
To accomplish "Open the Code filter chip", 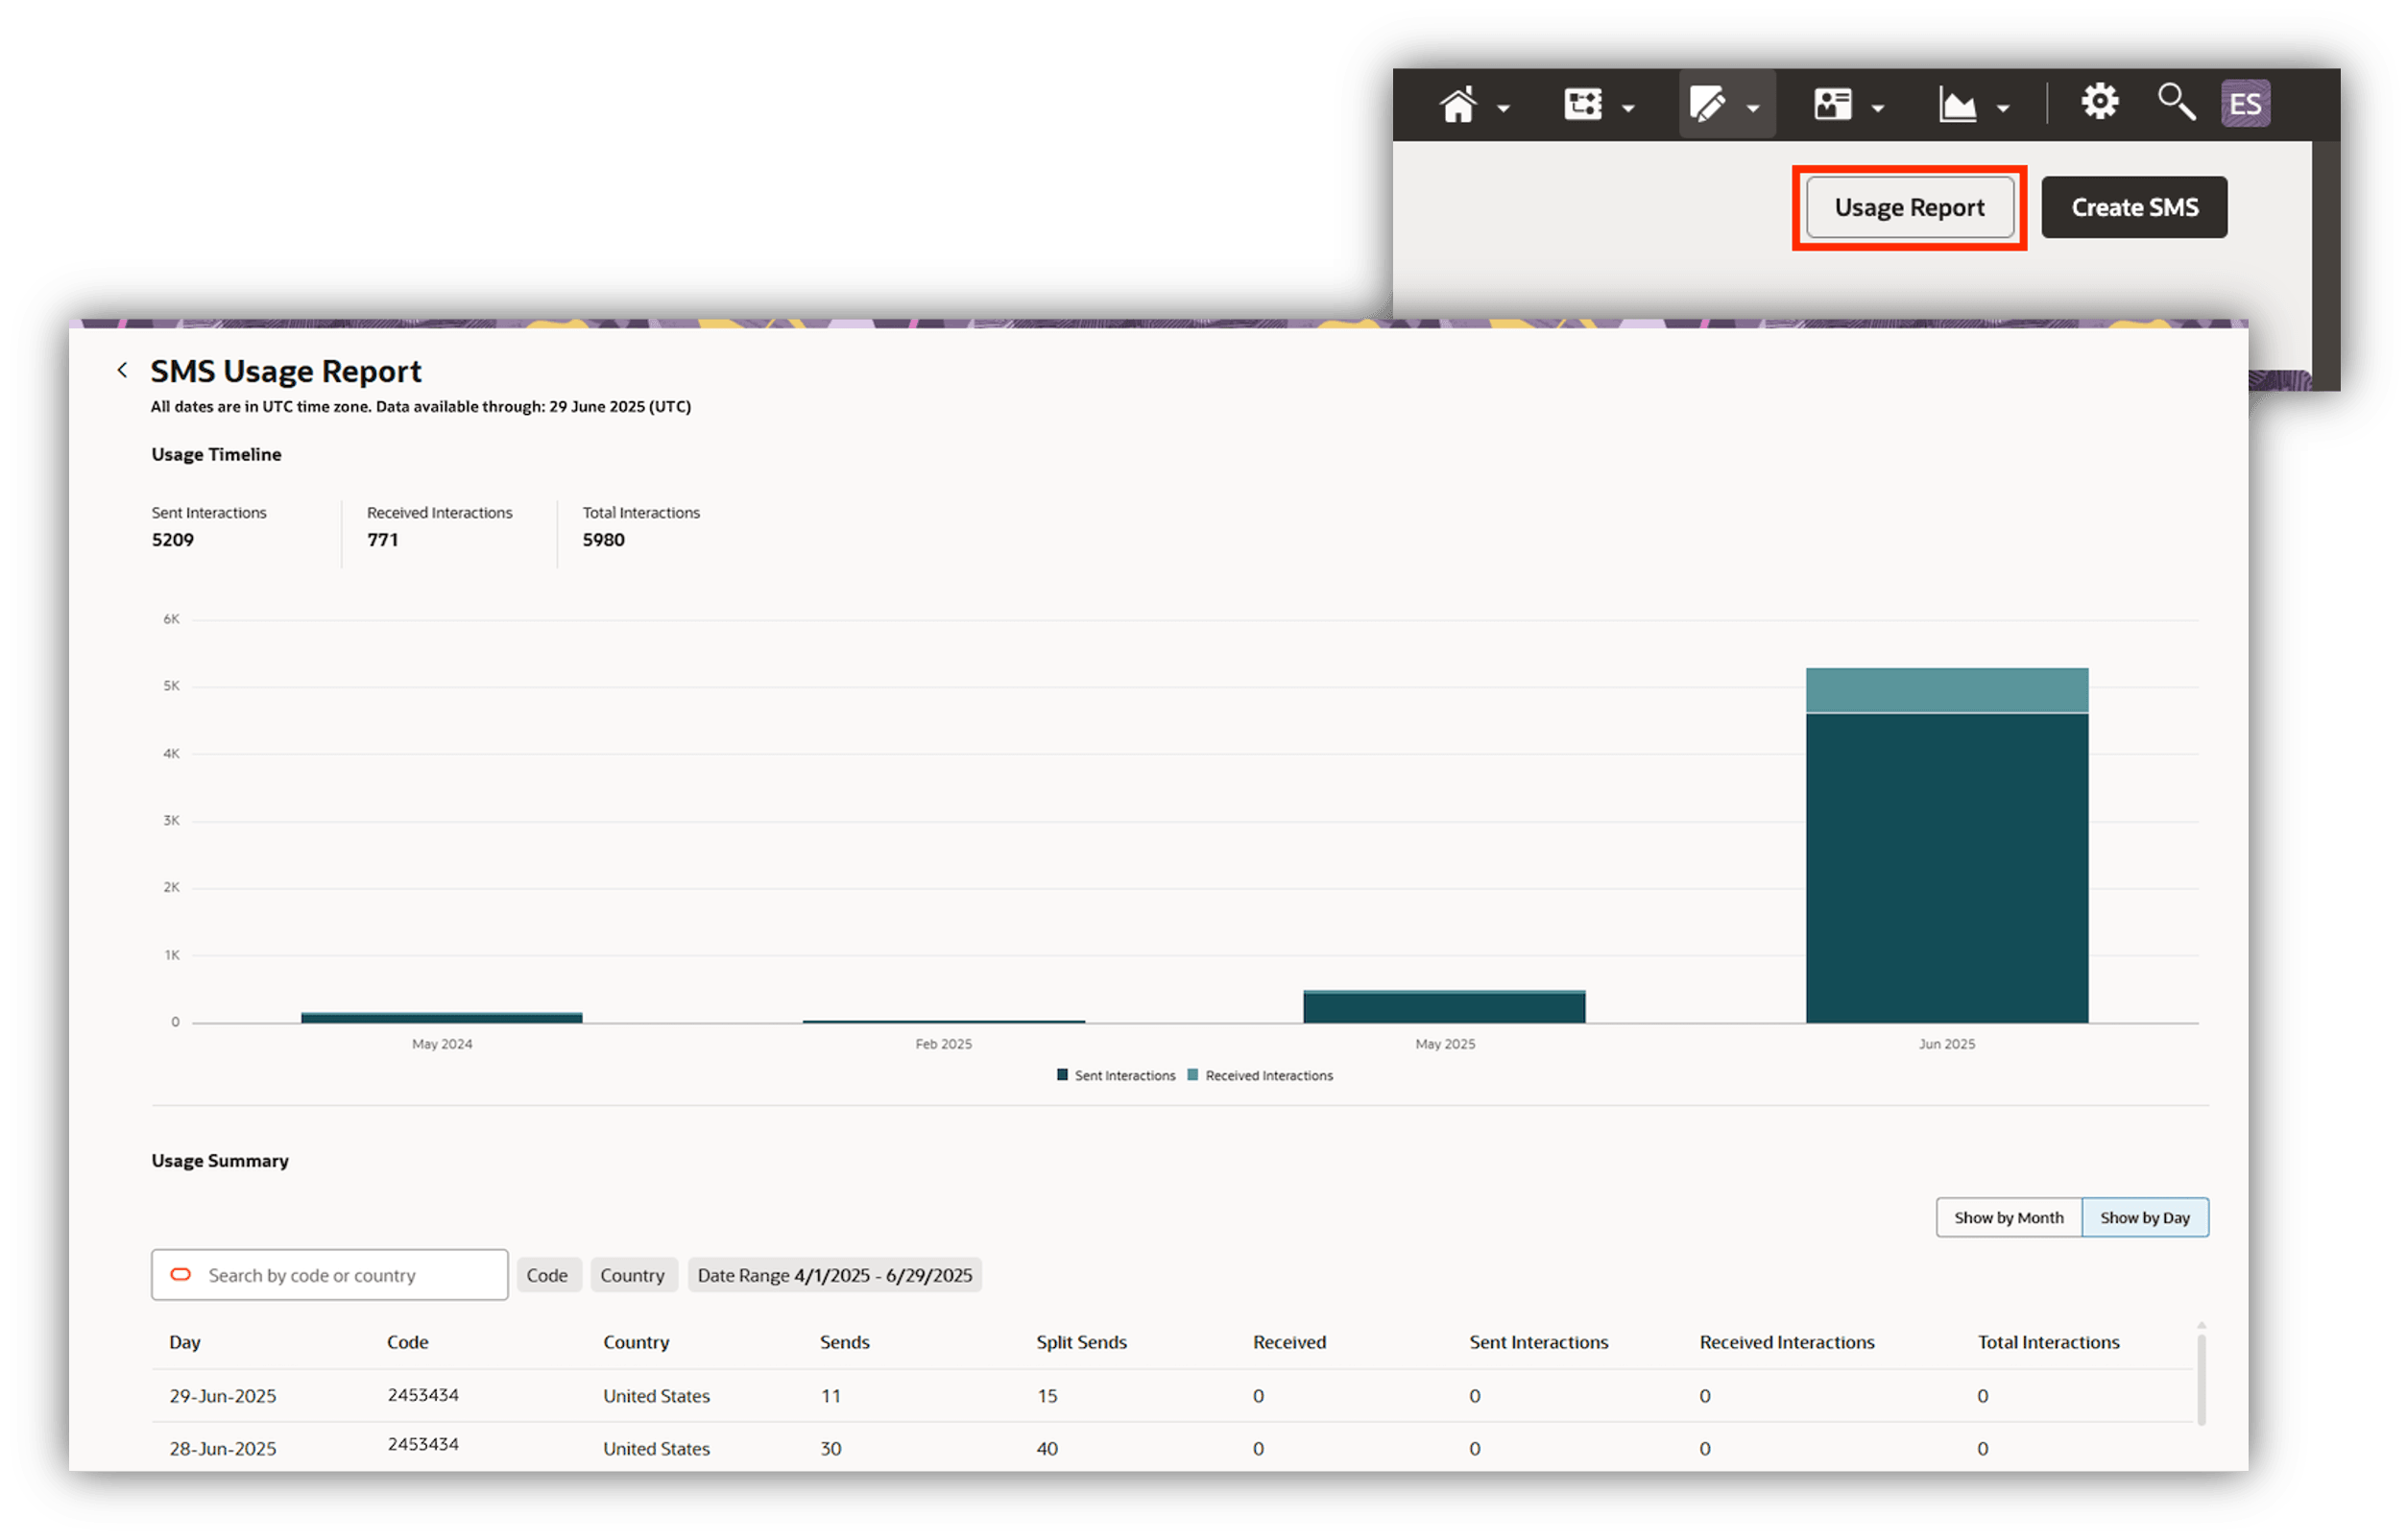I will coord(547,1275).
